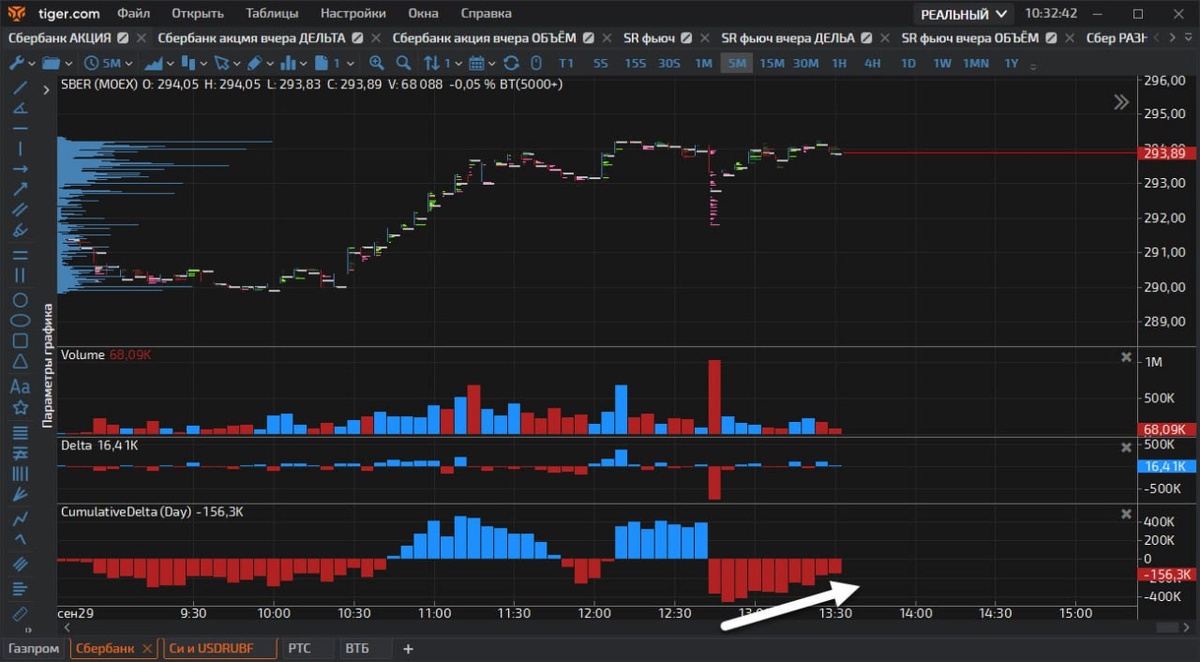The width and height of the screenshot is (1200, 662).
Task: Open the page template dropdown labeled 1
Action: (335, 63)
